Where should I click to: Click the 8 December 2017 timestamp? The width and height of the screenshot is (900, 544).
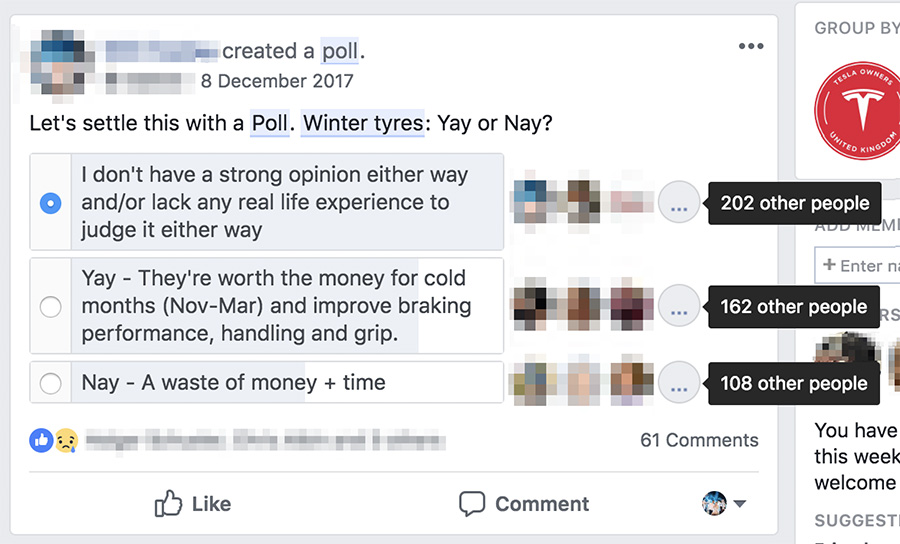click(277, 80)
